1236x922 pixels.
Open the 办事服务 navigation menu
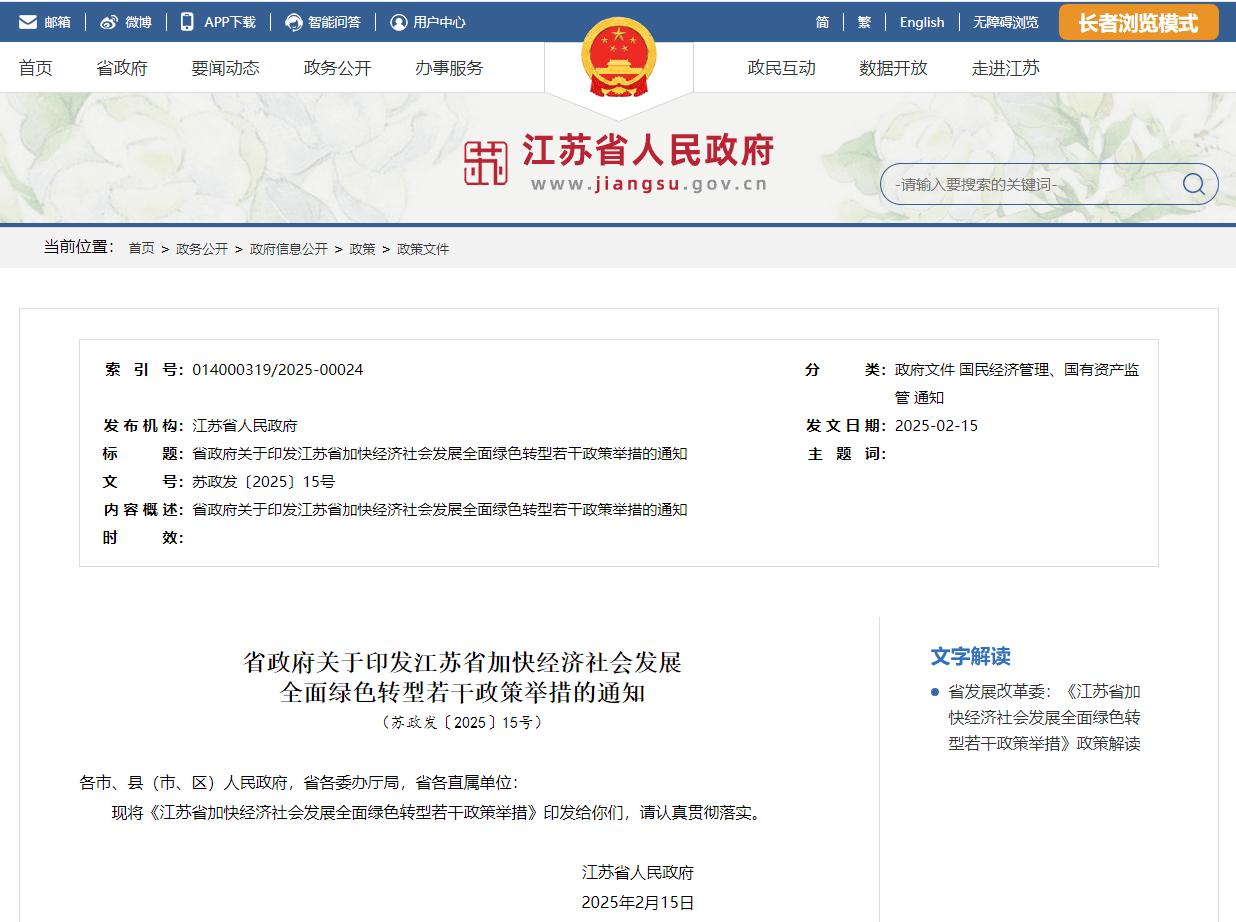449,68
